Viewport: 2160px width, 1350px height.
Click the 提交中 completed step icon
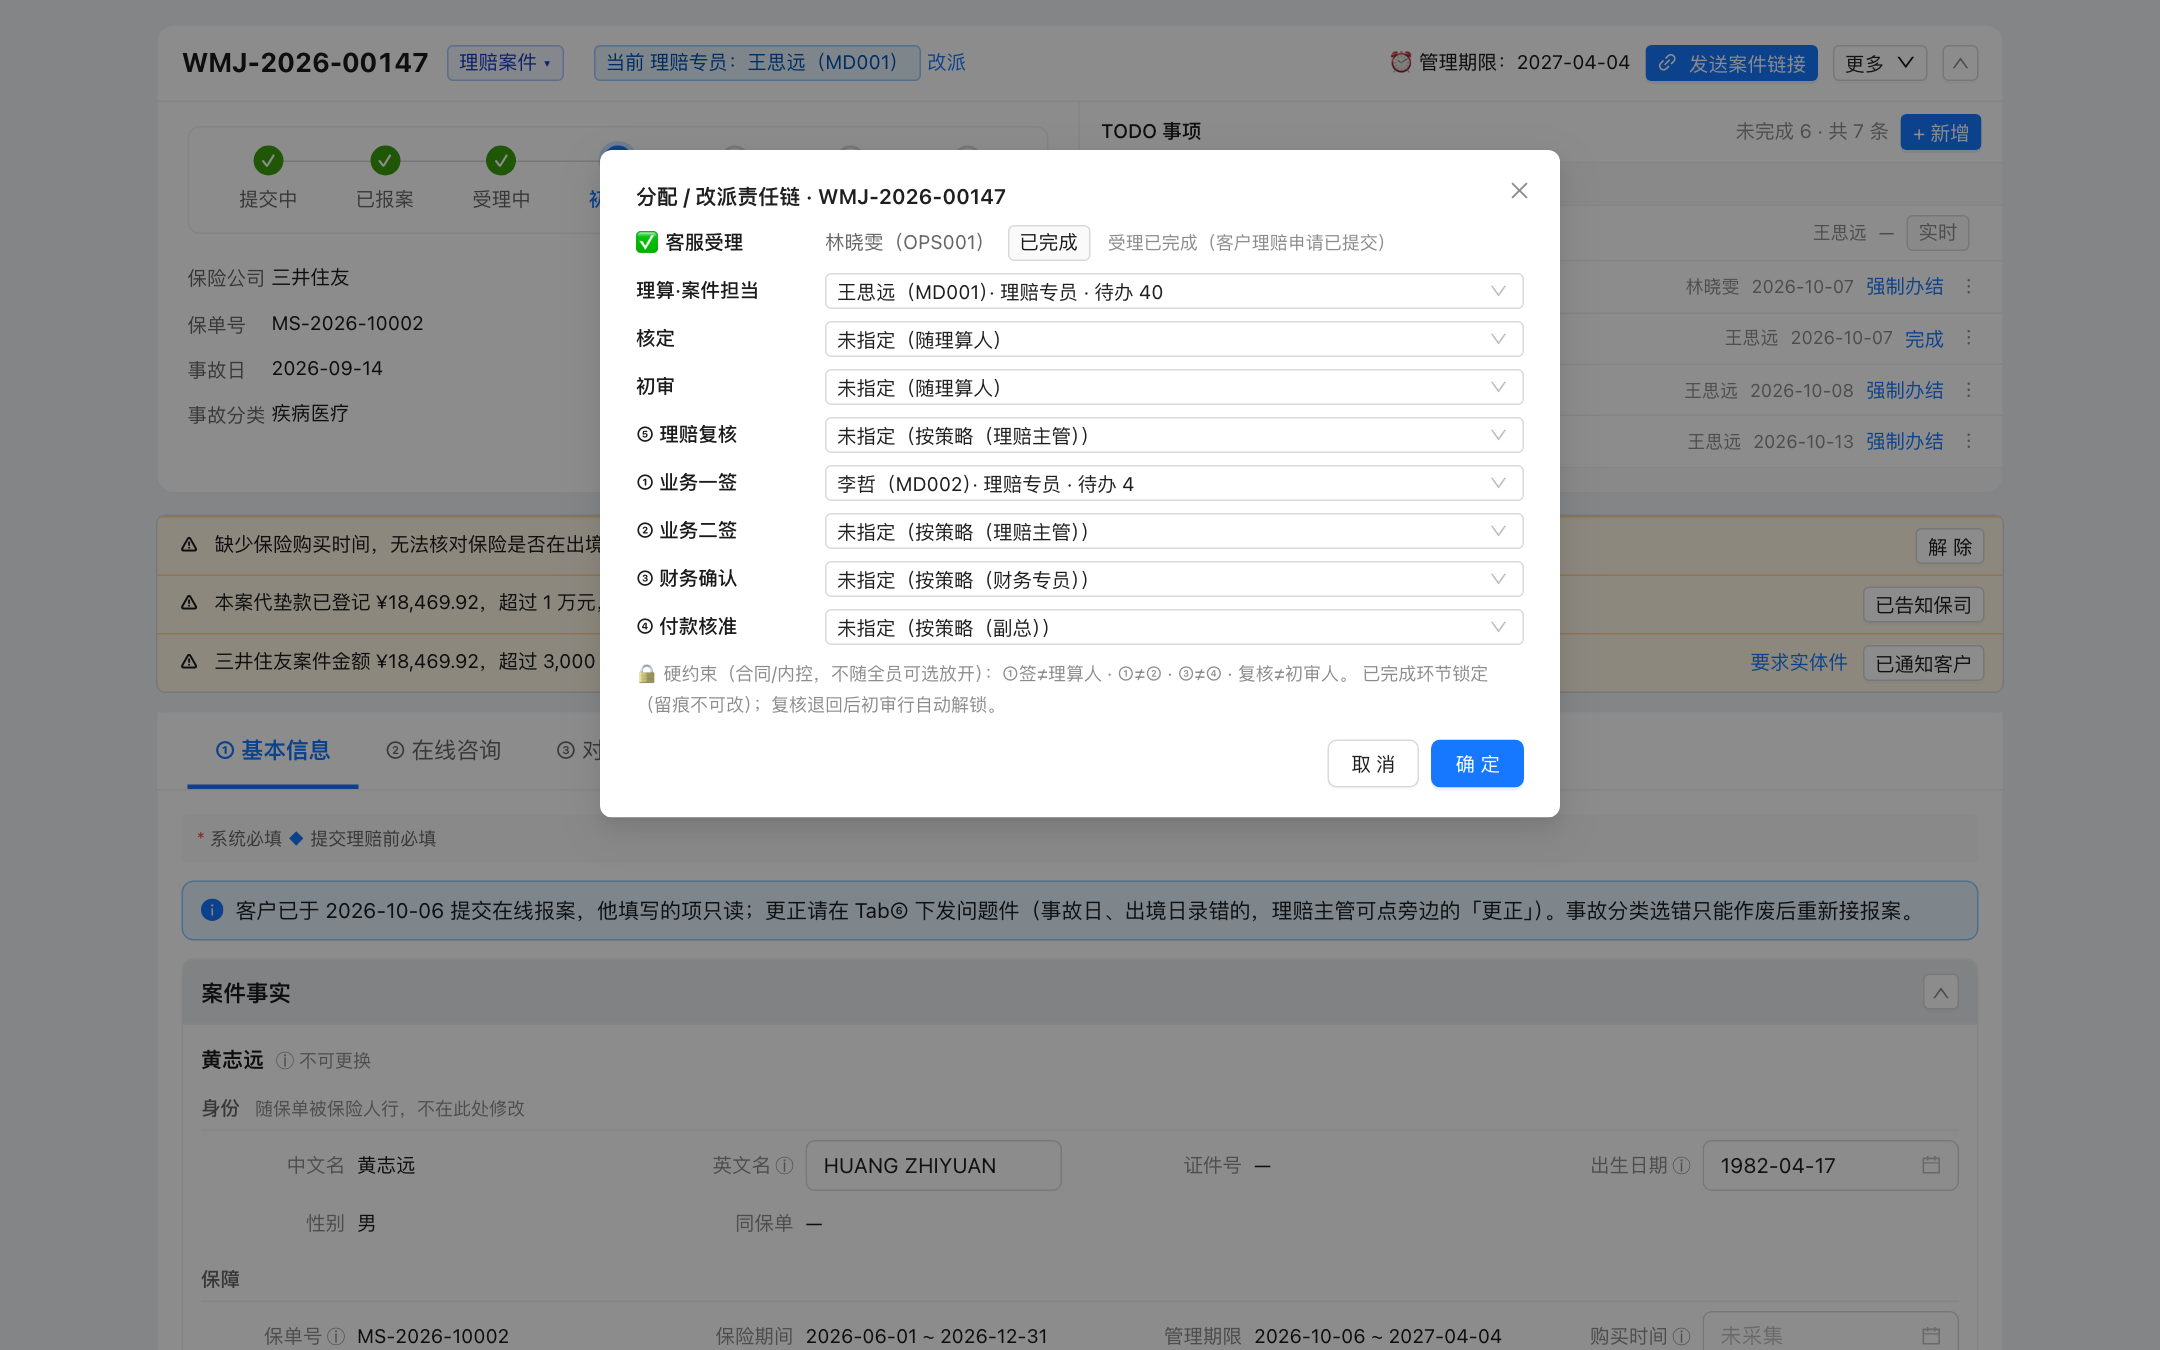coord(268,160)
